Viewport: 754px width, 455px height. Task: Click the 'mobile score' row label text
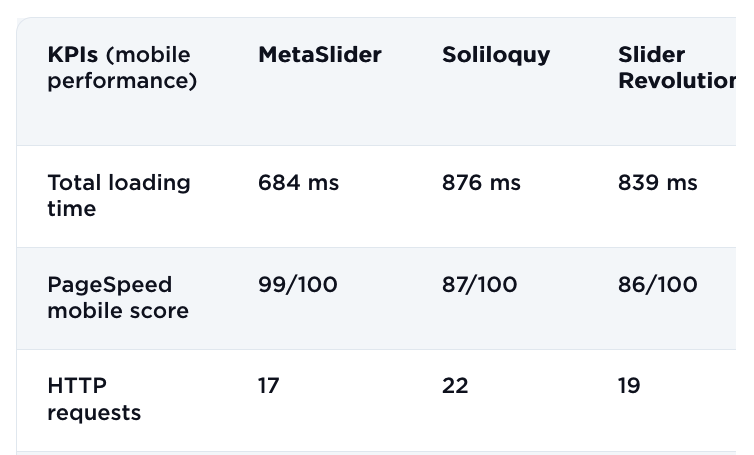click(x=118, y=311)
